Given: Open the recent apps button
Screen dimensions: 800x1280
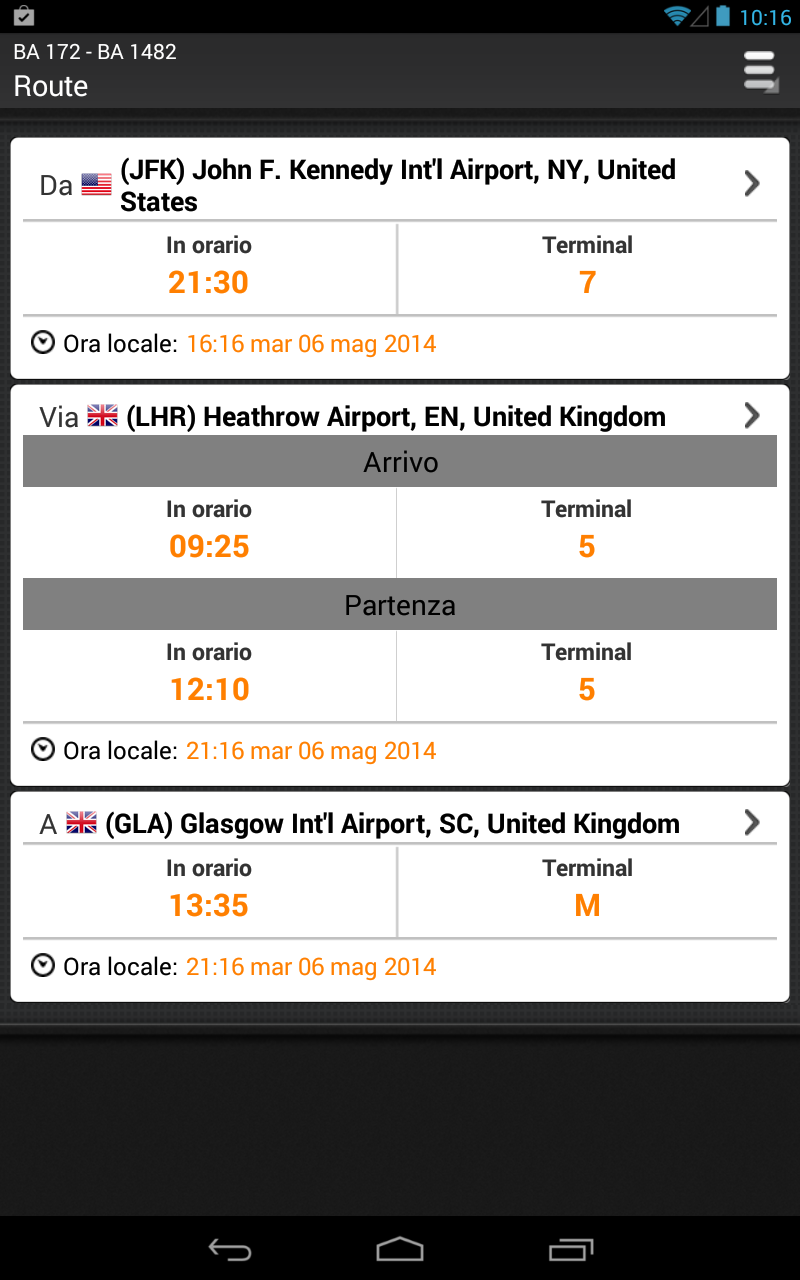Looking at the screenshot, I should pyautogui.click(x=571, y=1249).
